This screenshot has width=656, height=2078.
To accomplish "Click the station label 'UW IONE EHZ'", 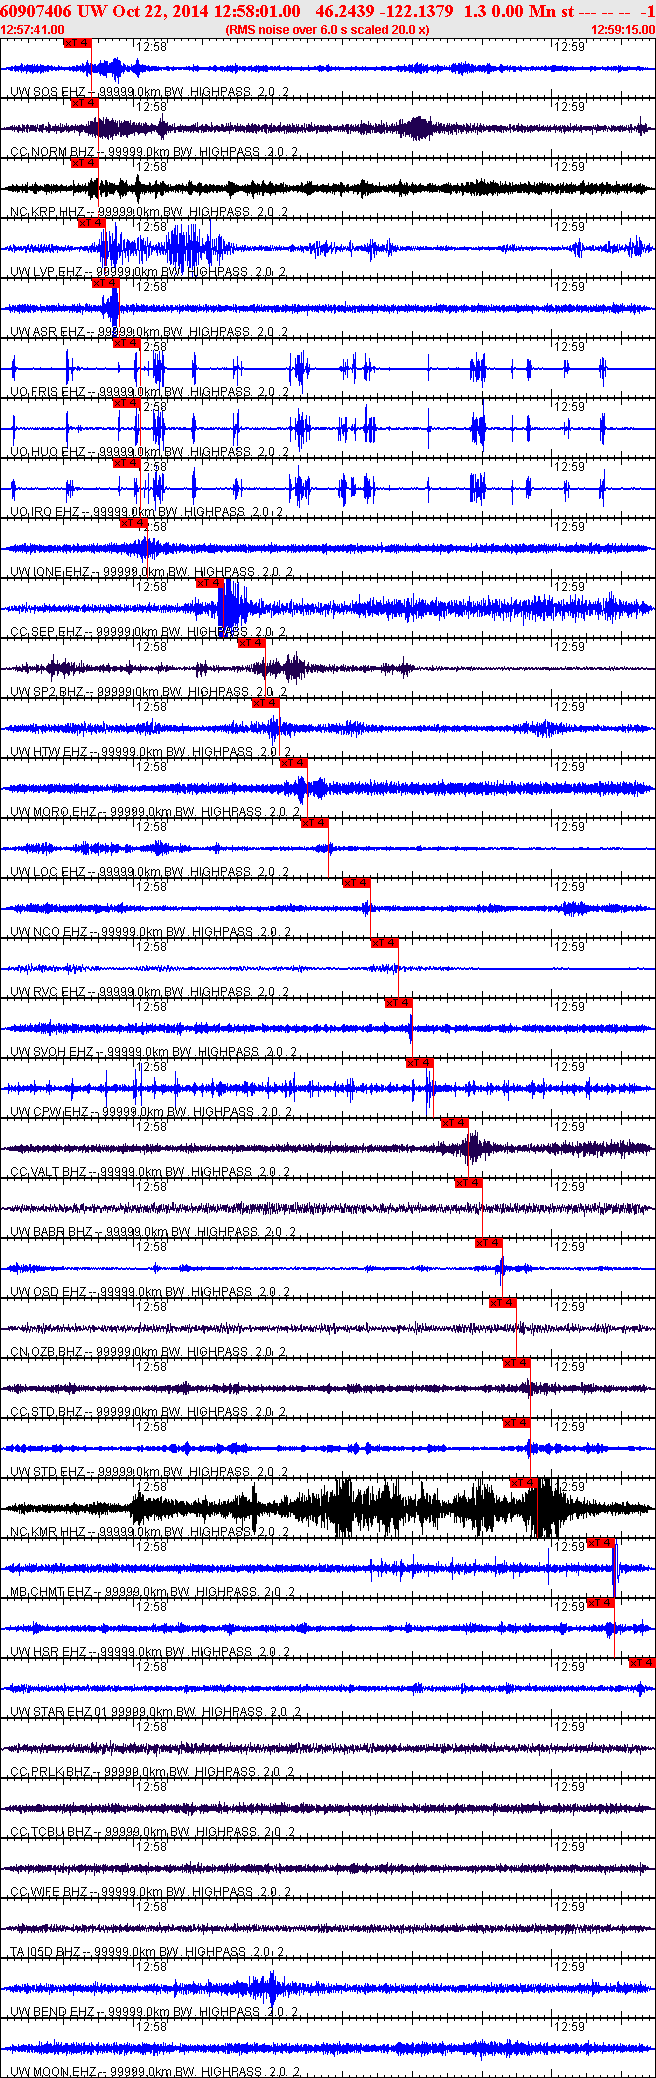I will 49,572.
